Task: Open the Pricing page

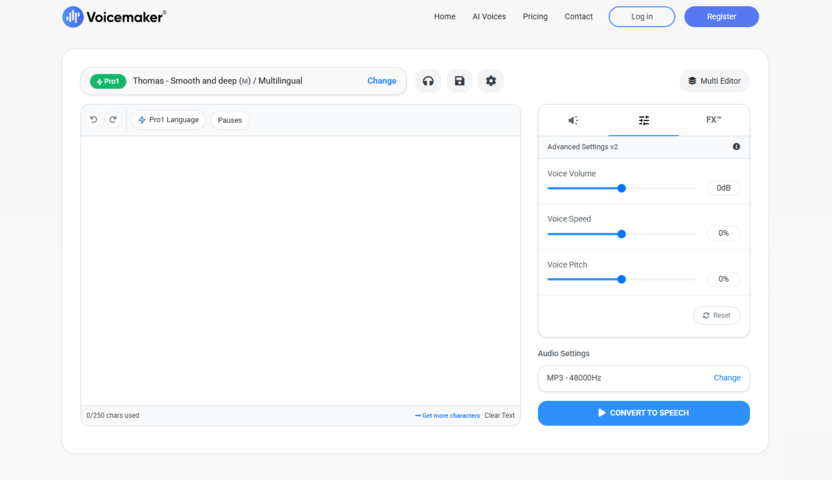Action: (535, 16)
